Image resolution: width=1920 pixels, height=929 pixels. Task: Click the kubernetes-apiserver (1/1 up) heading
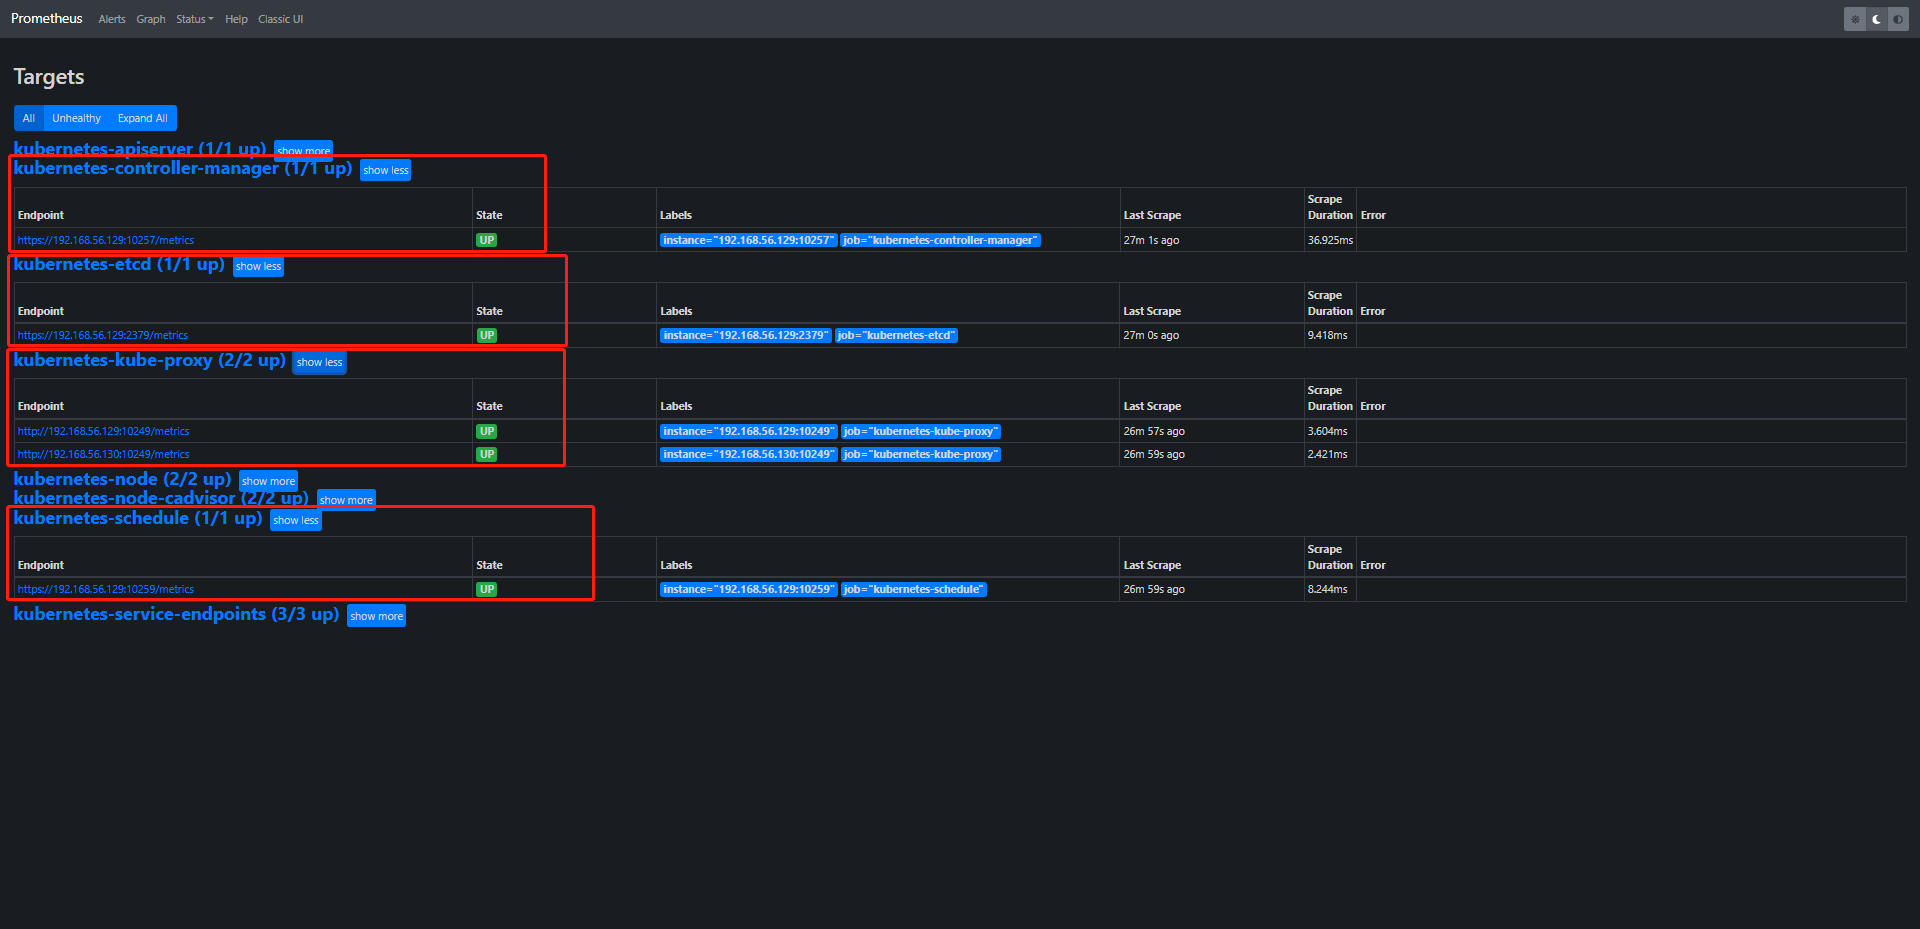pyautogui.click(x=140, y=149)
